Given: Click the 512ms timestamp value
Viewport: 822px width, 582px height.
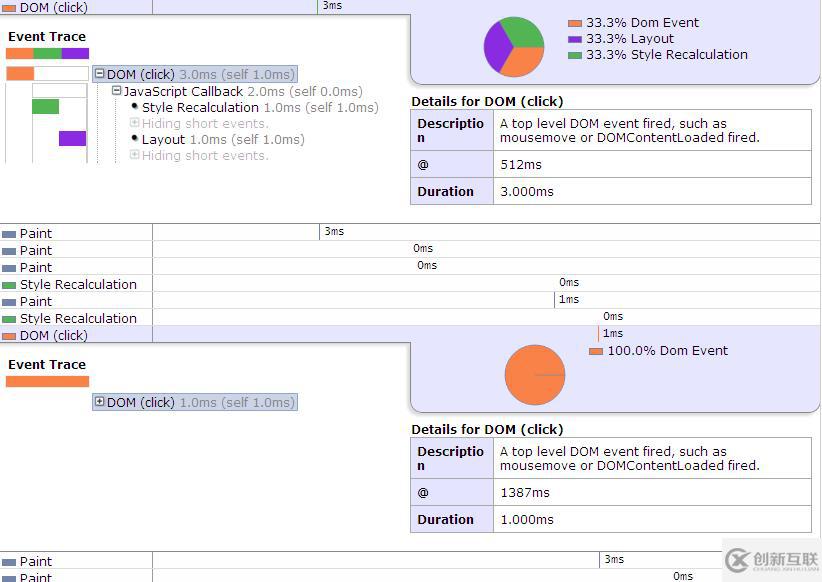Looking at the screenshot, I should click(x=521, y=165).
